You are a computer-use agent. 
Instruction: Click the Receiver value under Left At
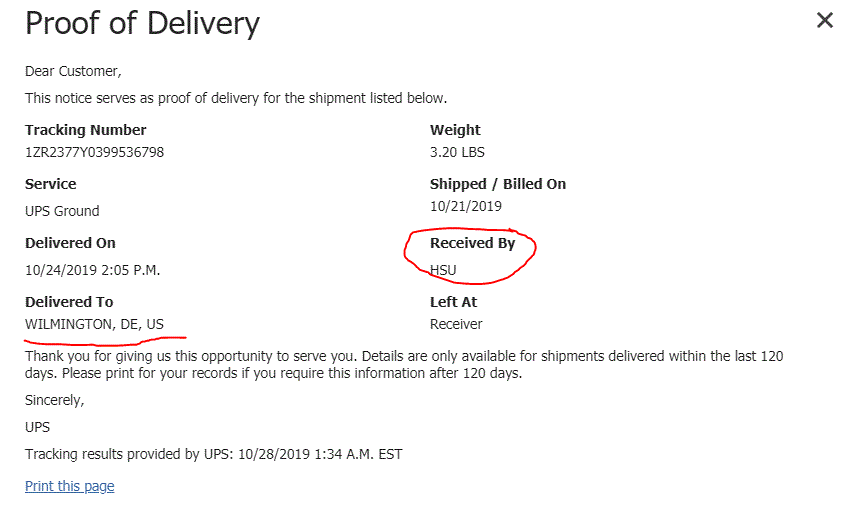456,324
